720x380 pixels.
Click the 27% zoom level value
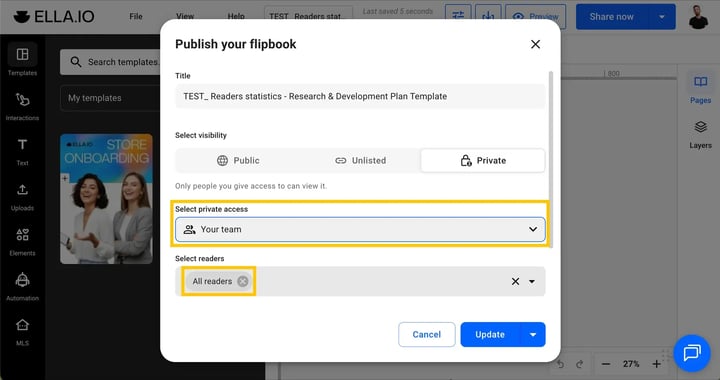point(631,364)
